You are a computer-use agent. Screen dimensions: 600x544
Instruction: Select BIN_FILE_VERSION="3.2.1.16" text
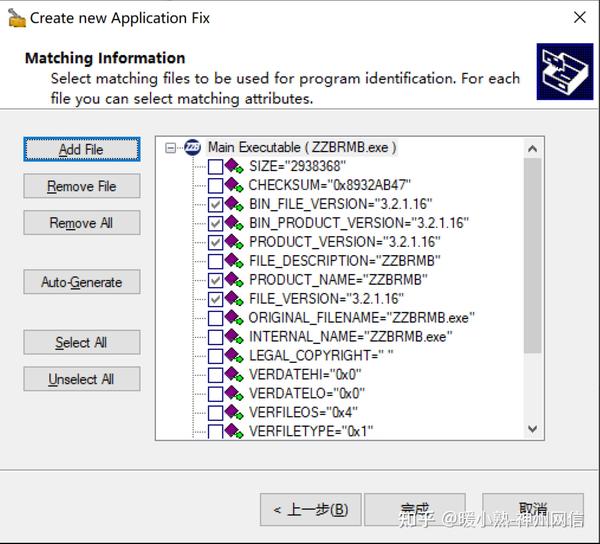[x=341, y=204]
